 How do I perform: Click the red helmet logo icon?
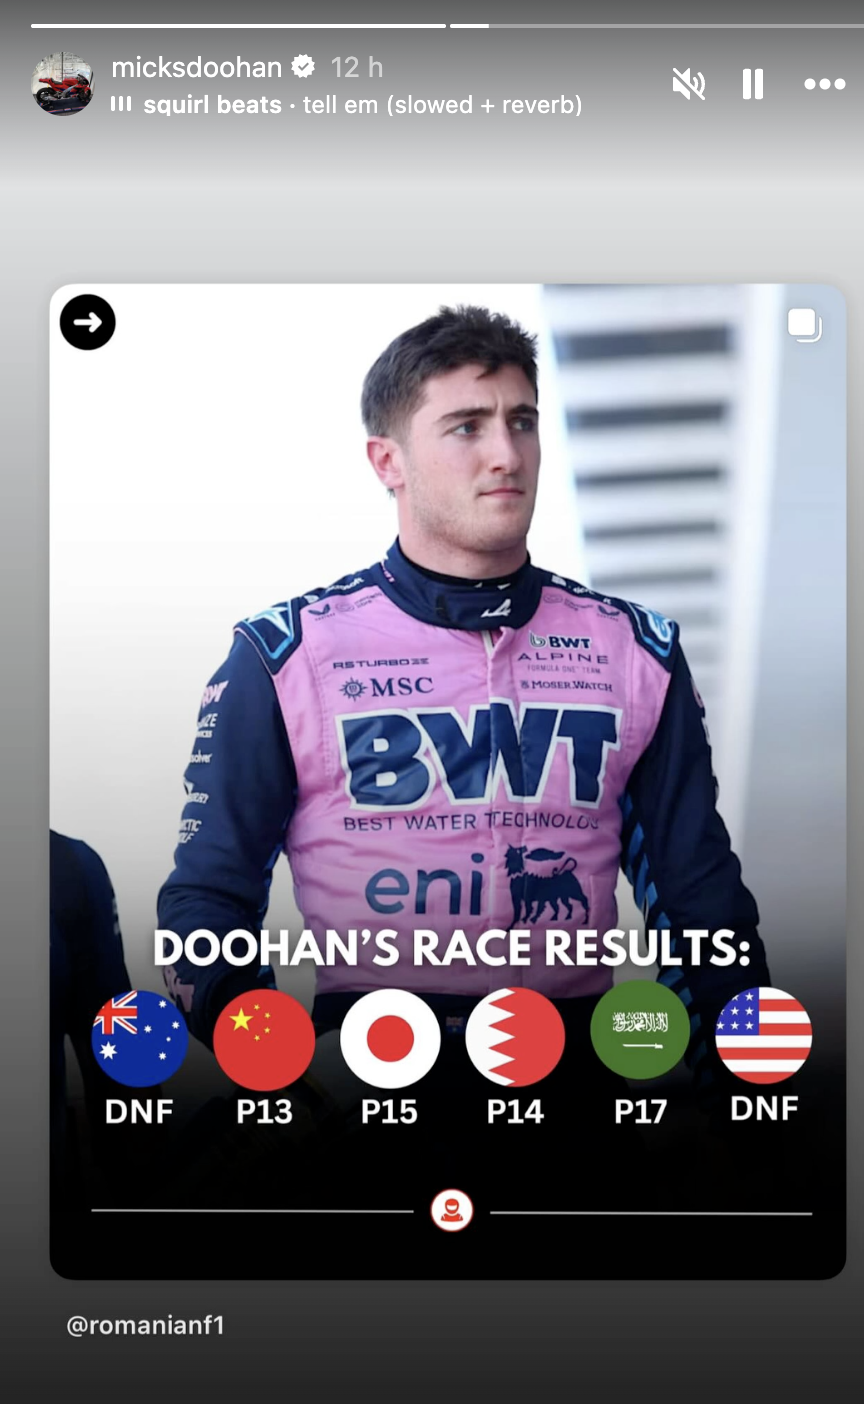click(452, 1211)
